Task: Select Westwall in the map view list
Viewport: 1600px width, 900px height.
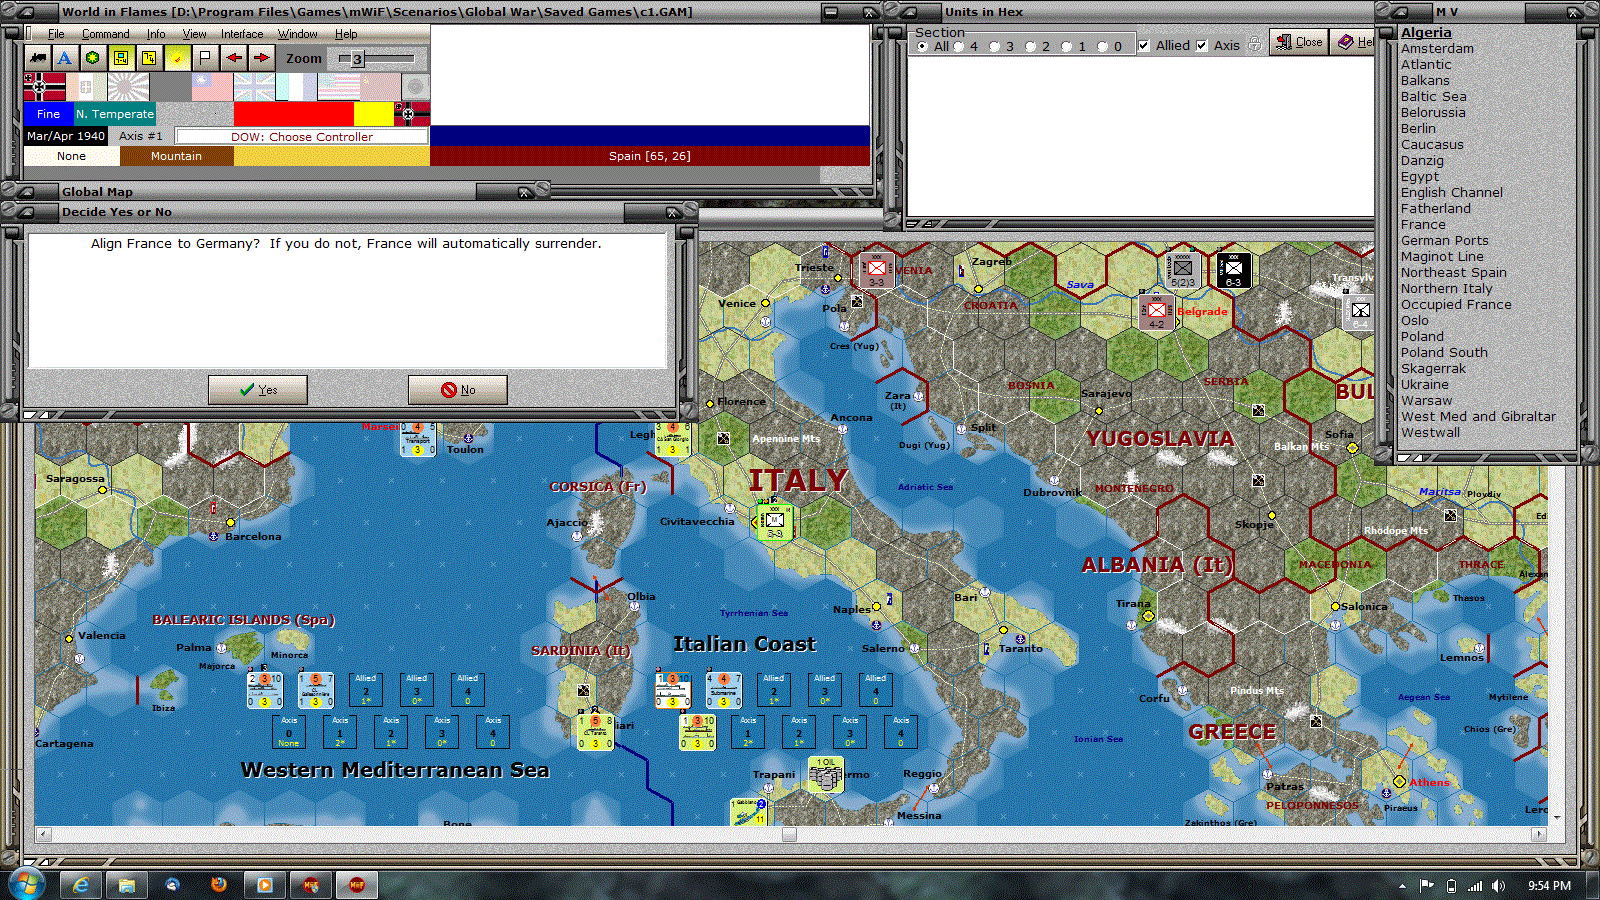Action: (1430, 432)
